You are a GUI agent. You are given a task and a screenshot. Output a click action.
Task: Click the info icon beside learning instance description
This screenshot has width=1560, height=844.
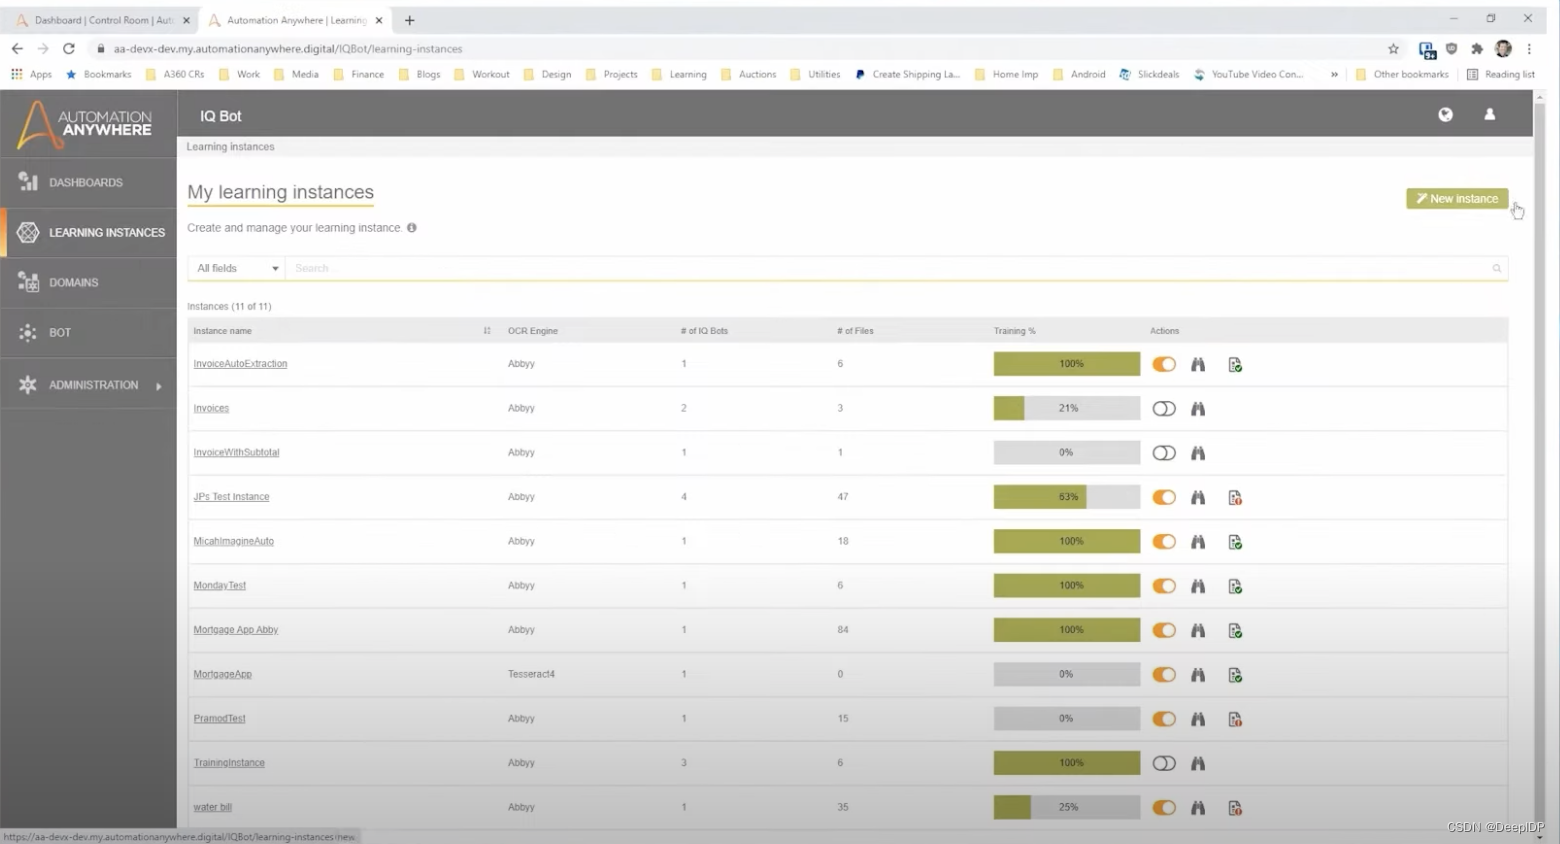click(x=411, y=228)
